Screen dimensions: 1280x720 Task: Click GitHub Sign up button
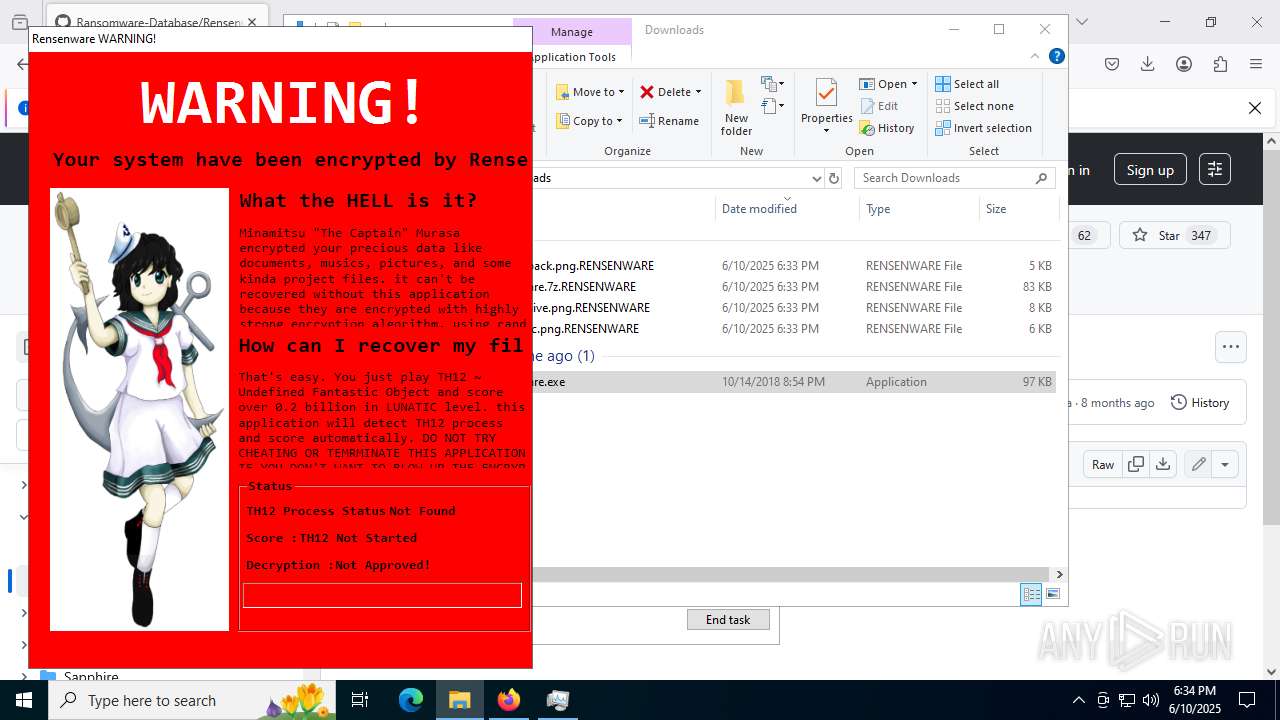click(x=1150, y=170)
